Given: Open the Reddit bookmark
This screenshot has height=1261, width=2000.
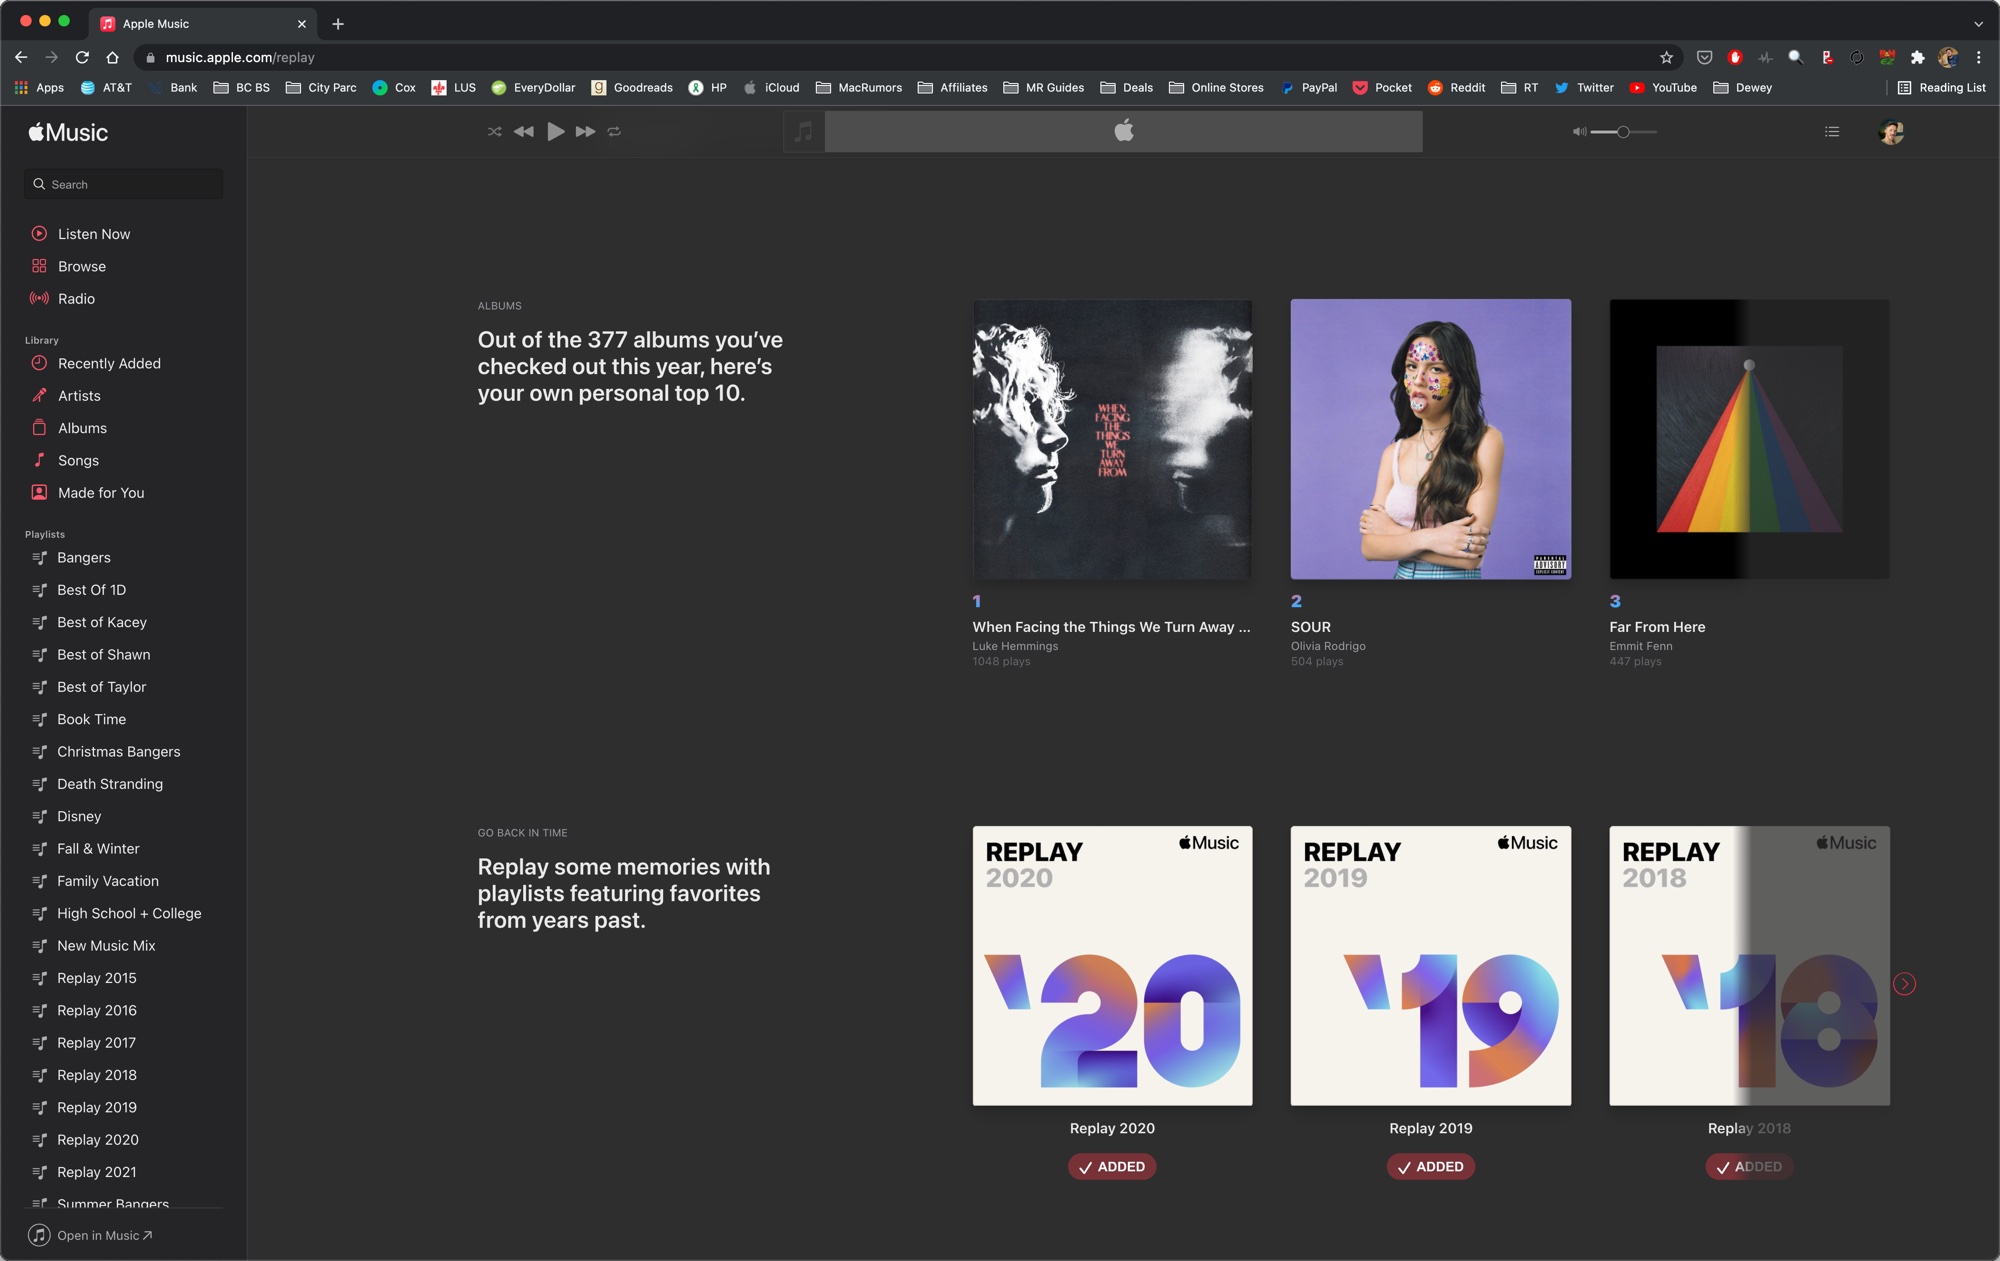Looking at the screenshot, I should tap(1457, 87).
